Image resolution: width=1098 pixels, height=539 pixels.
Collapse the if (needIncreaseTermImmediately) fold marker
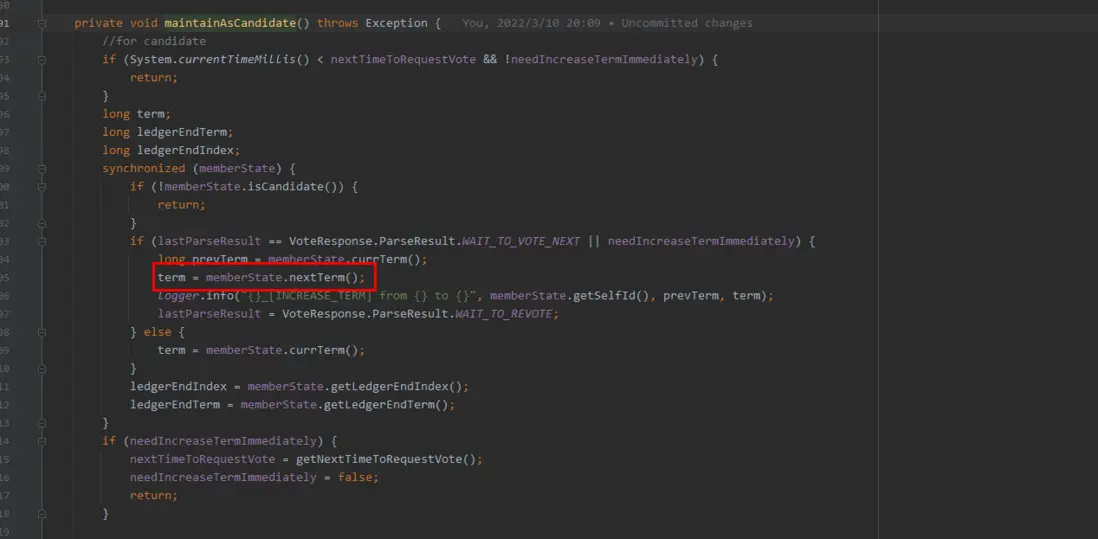pyautogui.click(x=42, y=442)
